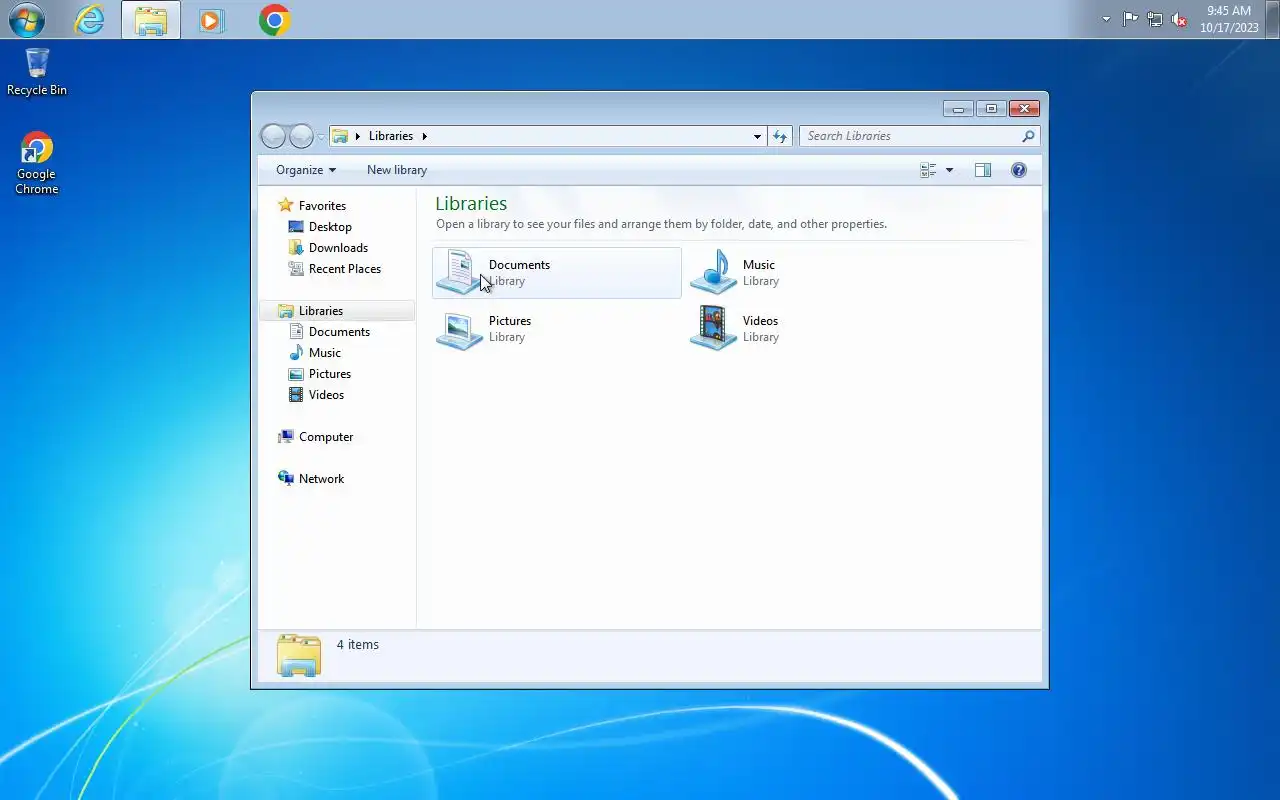Expand the More view options arrow
1280x800 pixels.
[949, 170]
